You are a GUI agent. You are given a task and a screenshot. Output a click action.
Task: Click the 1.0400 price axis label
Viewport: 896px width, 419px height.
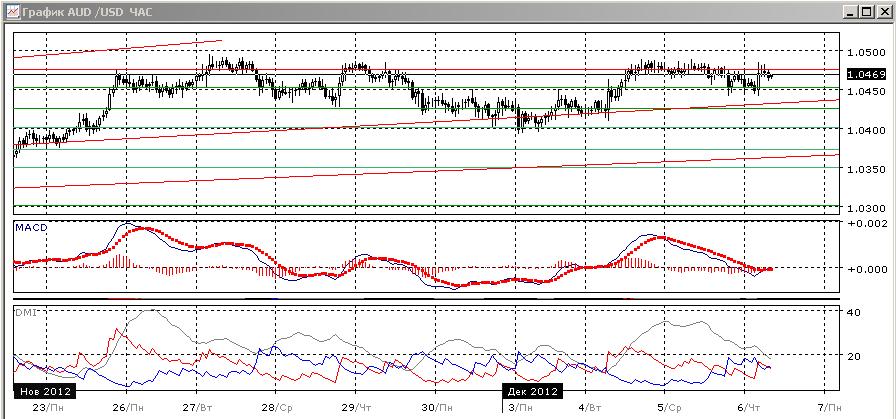point(866,130)
